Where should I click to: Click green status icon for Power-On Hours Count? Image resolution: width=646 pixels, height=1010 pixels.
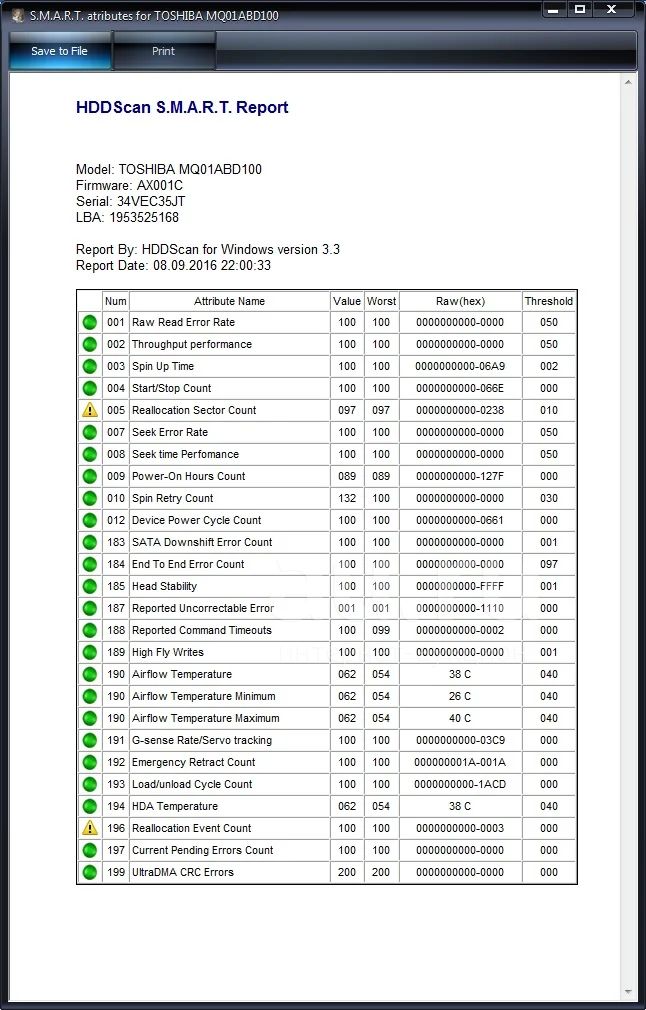coord(90,476)
